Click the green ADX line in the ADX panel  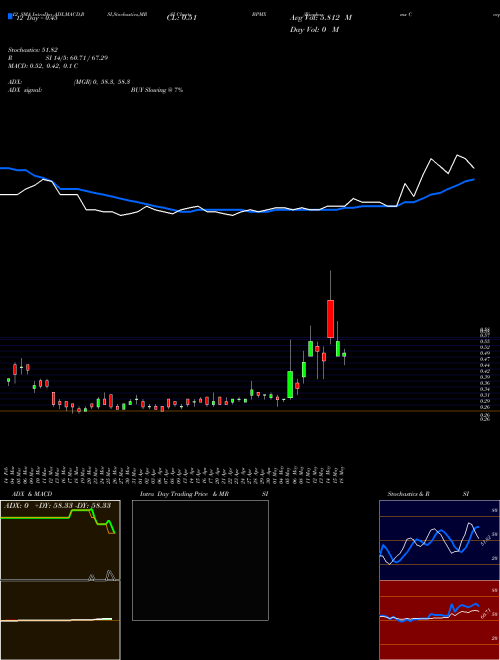tap(58, 519)
